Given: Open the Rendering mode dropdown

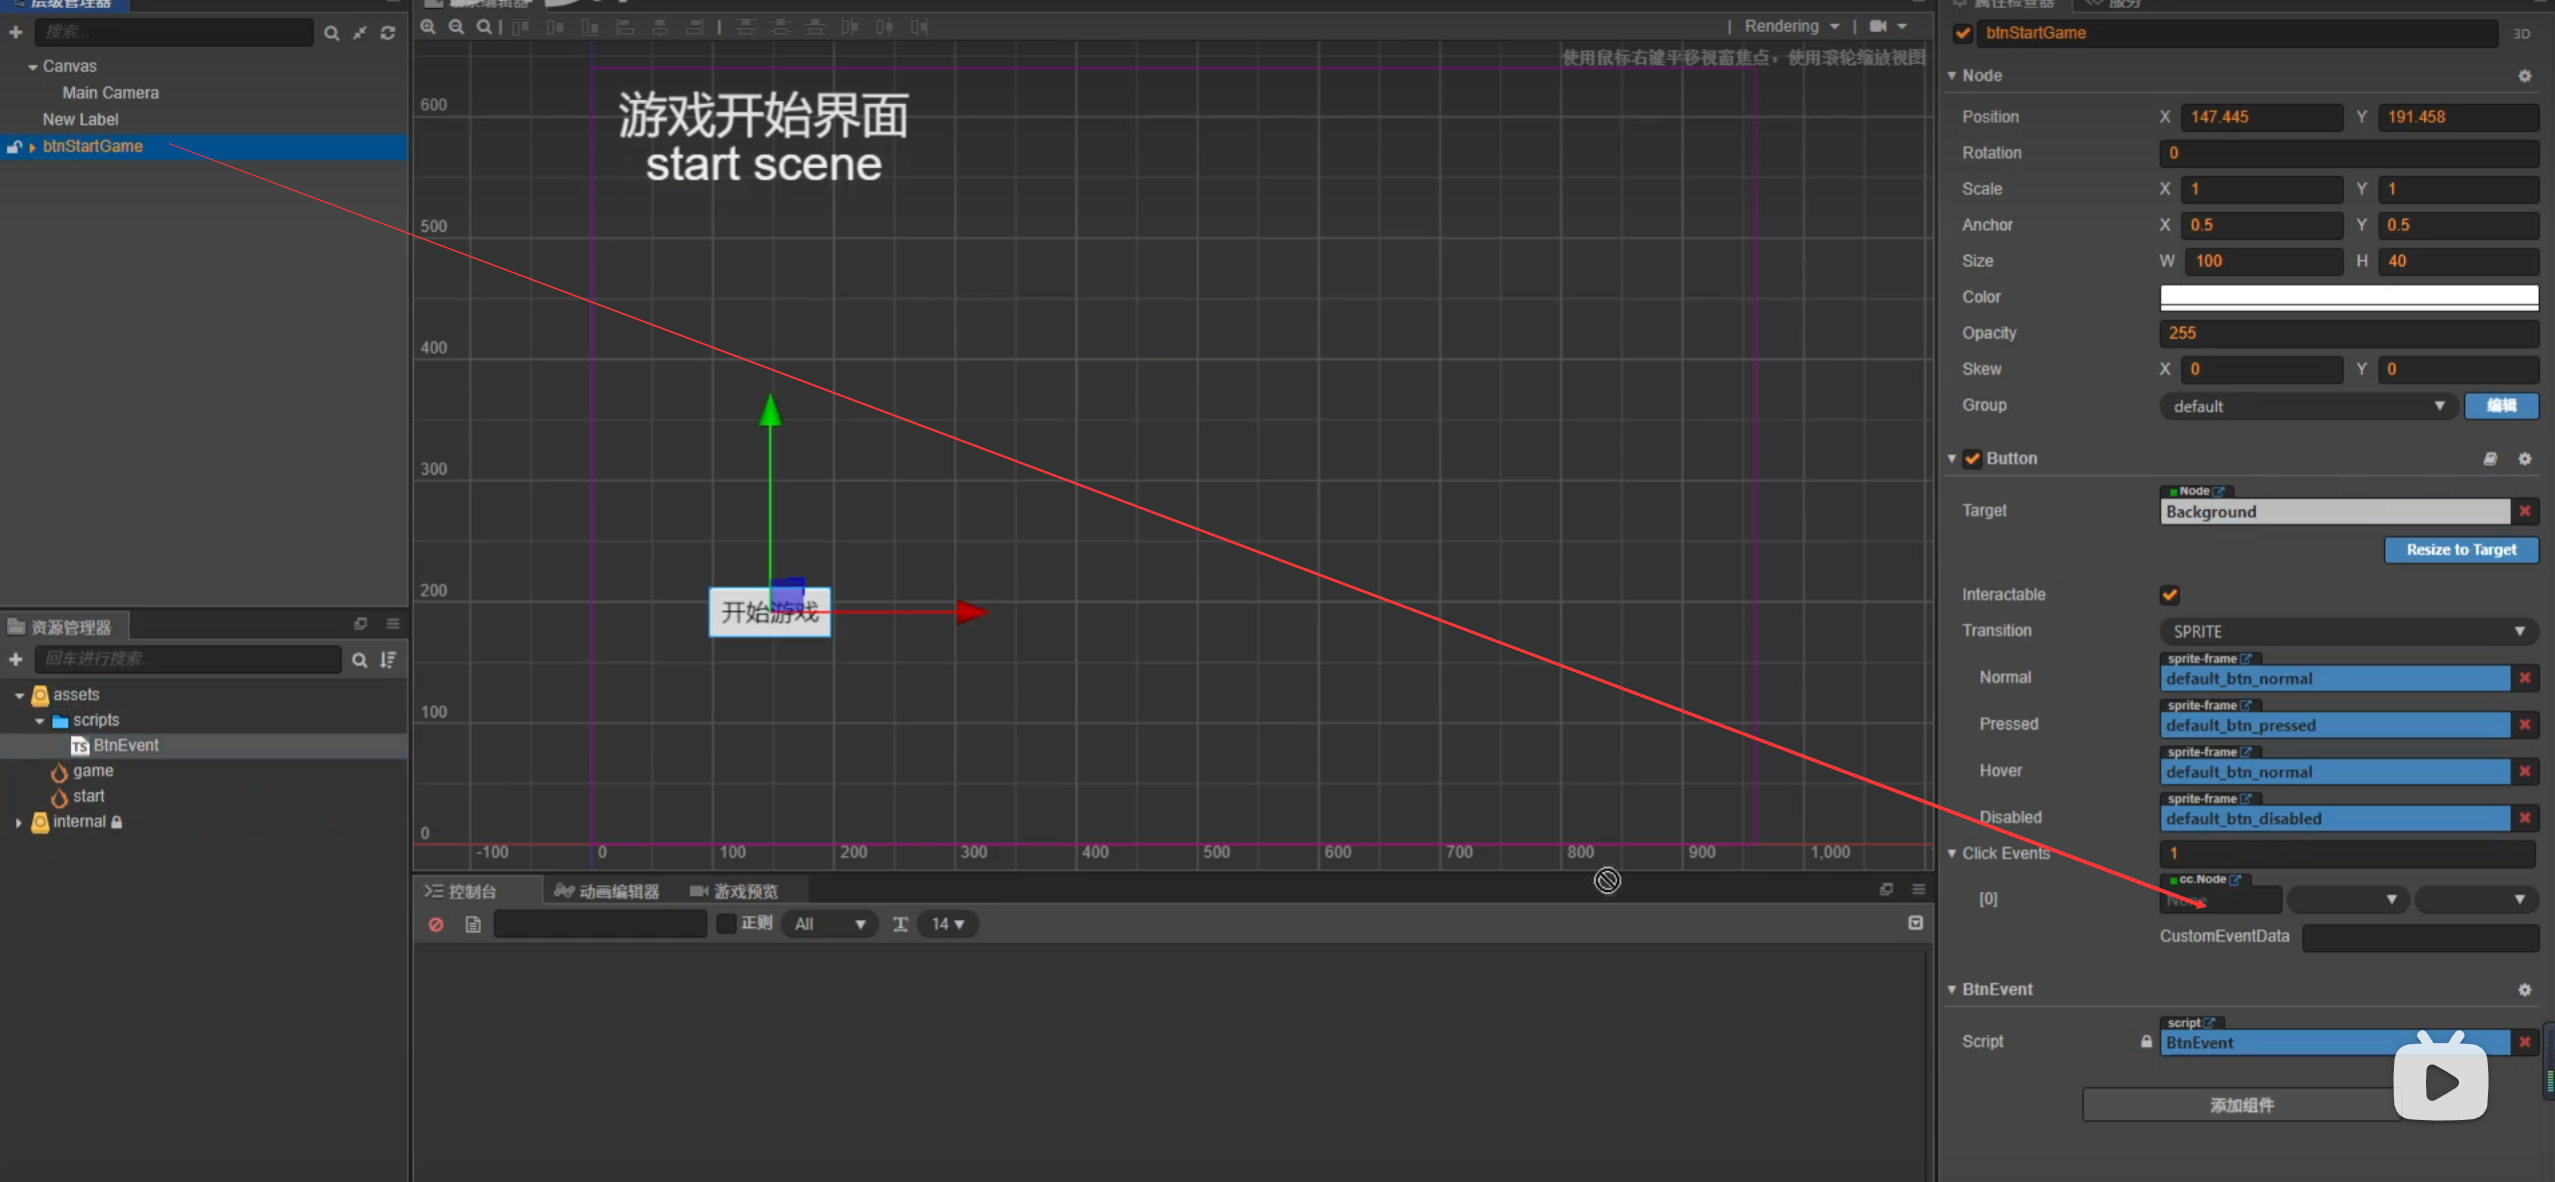Looking at the screenshot, I should (x=1792, y=27).
